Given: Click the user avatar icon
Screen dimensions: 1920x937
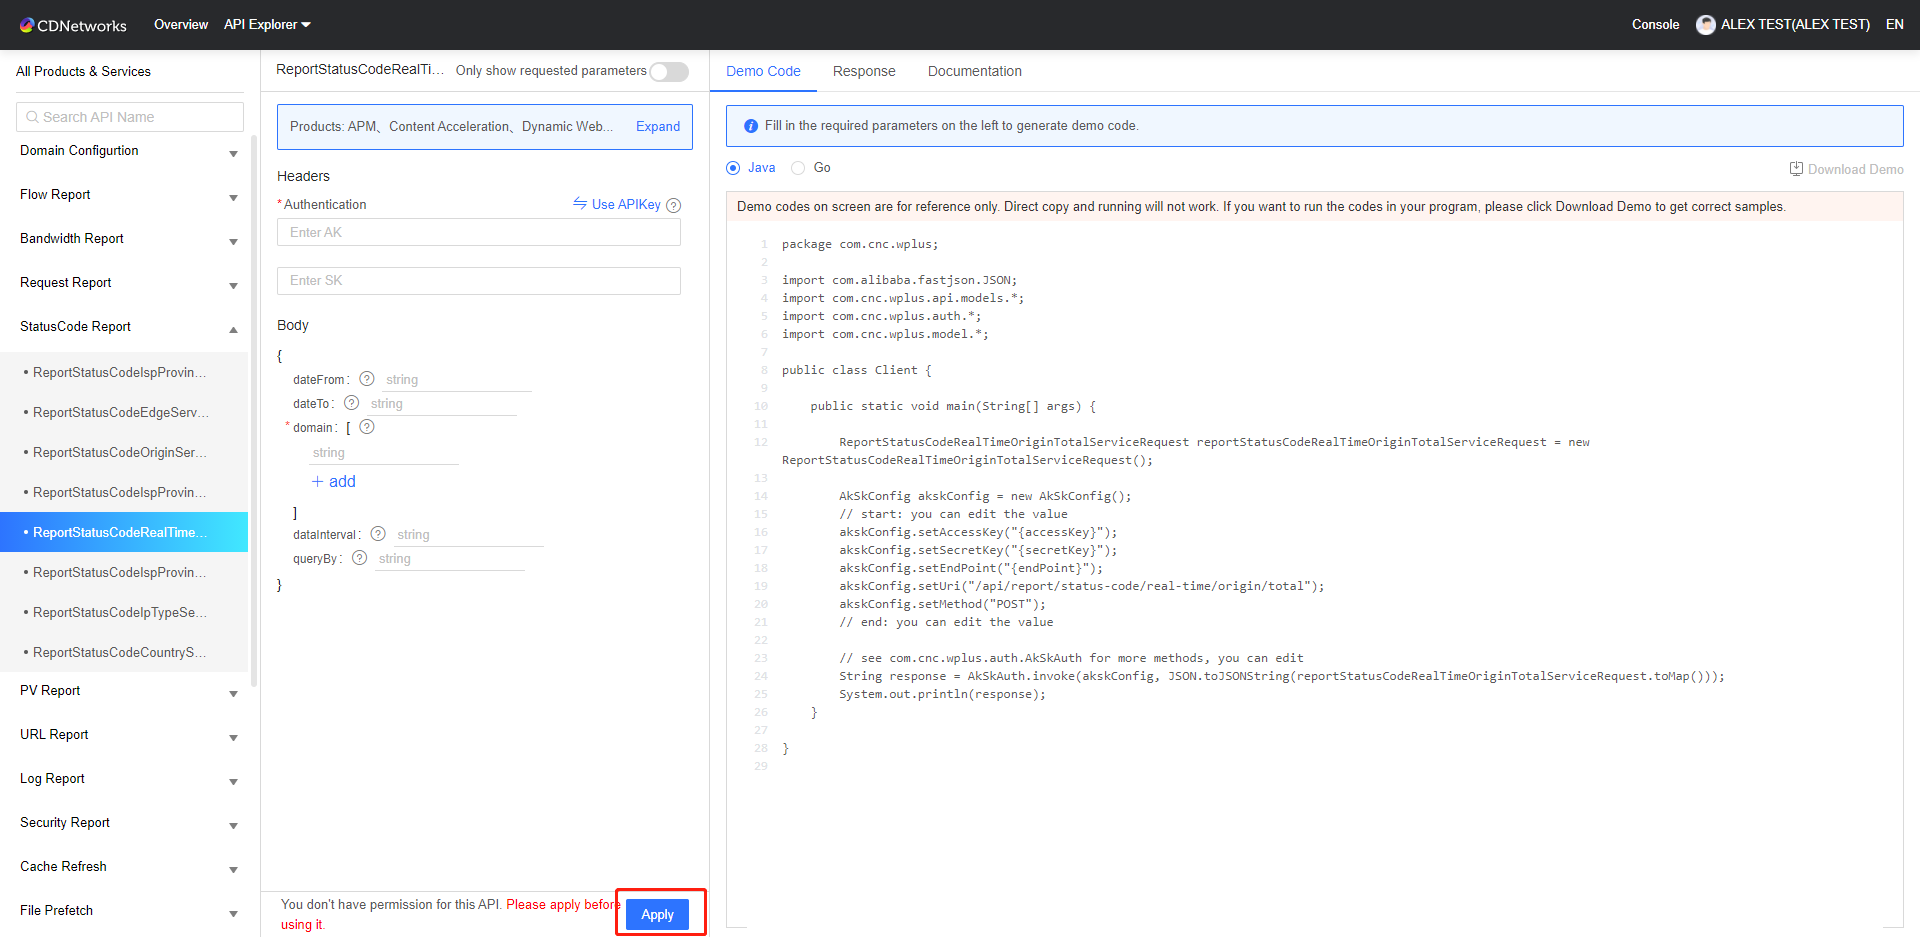Looking at the screenshot, I should tap(1705, 25).
